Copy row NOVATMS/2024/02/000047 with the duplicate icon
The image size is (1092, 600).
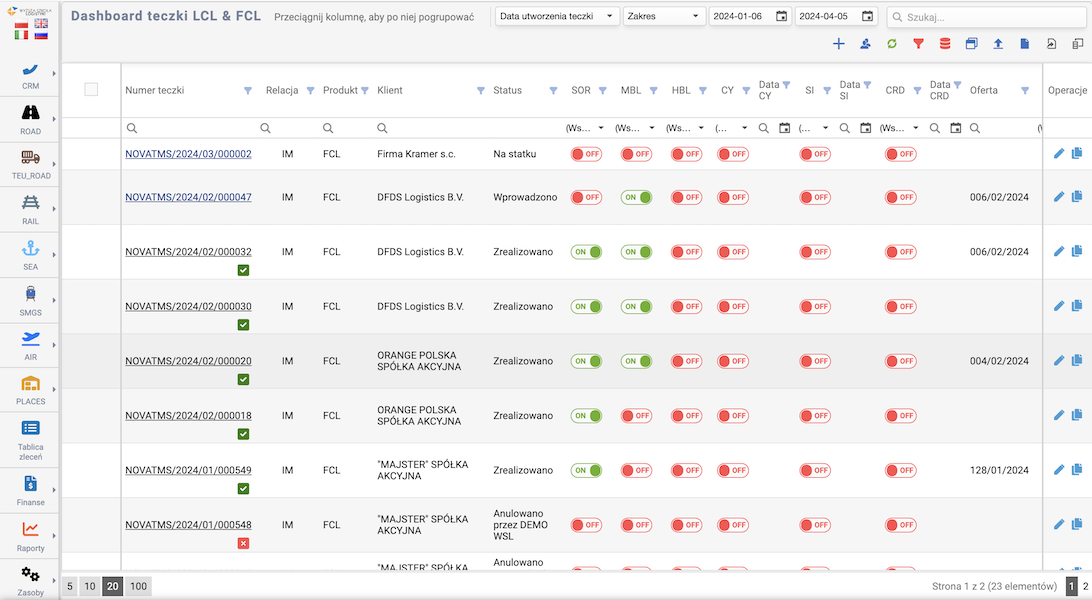pyautogui.click(x=1077, y=197)
